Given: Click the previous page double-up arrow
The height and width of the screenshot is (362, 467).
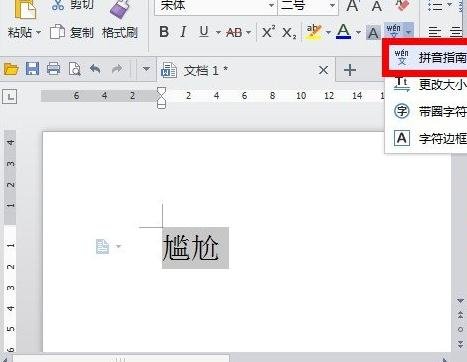Looking at the screenshot, I should (460, 315).
